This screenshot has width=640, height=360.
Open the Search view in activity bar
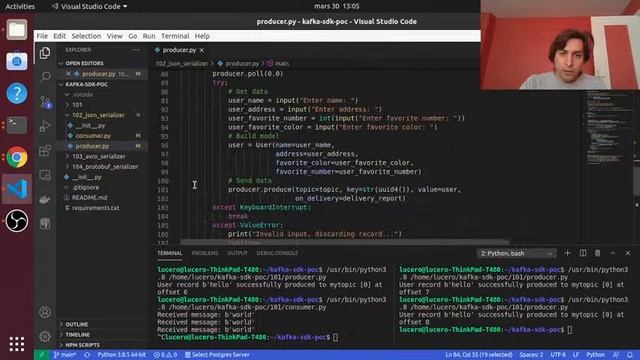(x=45, y=77)
